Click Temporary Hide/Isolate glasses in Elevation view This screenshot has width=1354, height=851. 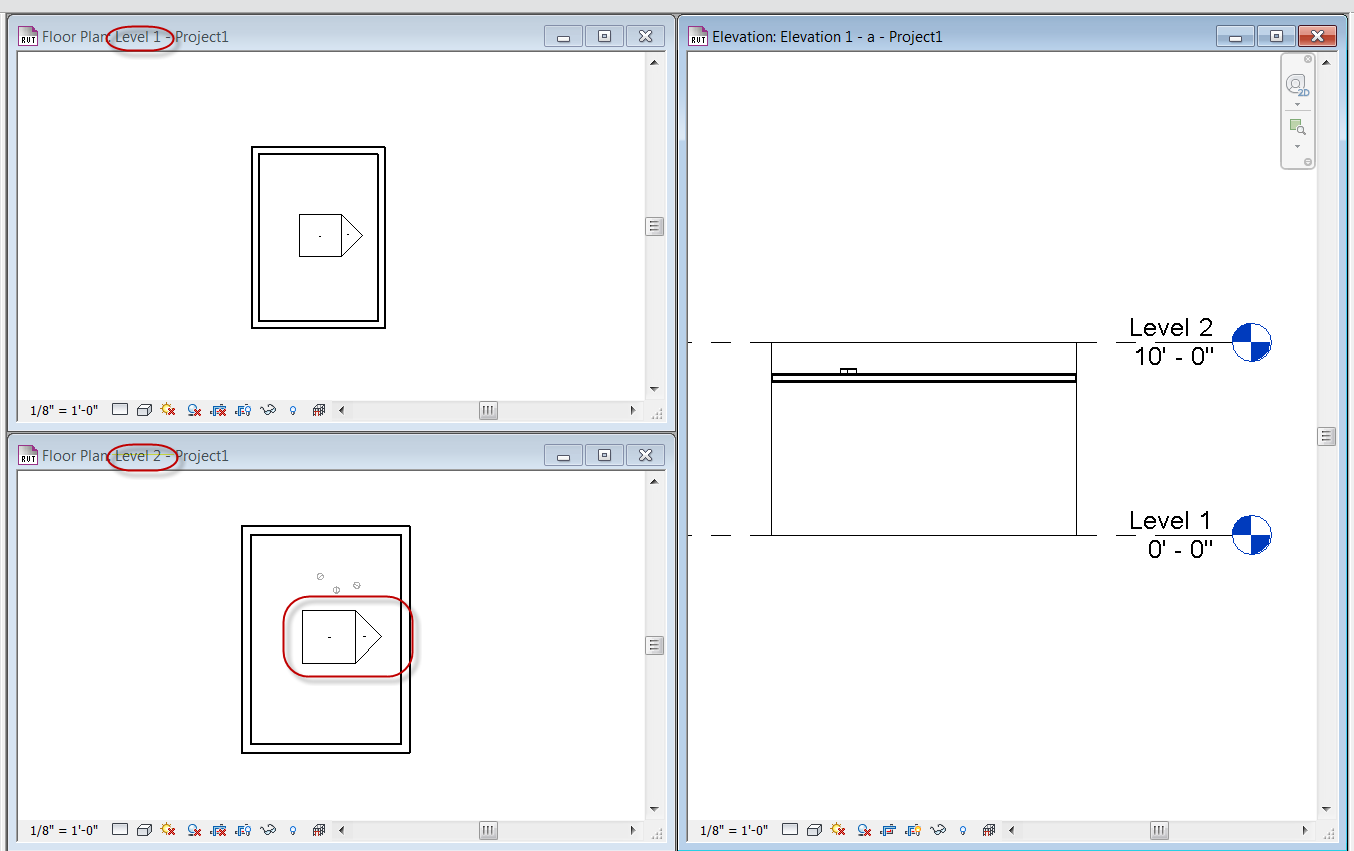pyautogui.click(x=938, y=829)
